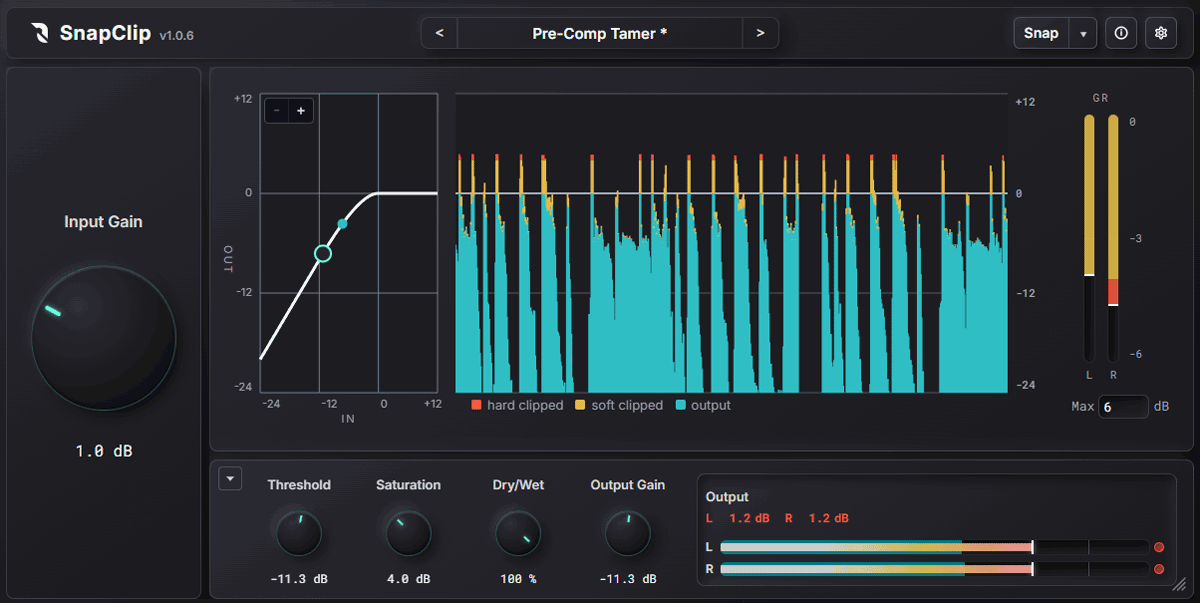Click the Max dB input field
Screen dimensions: 1200x603
pyautogui.click(x=1122, y=407)
